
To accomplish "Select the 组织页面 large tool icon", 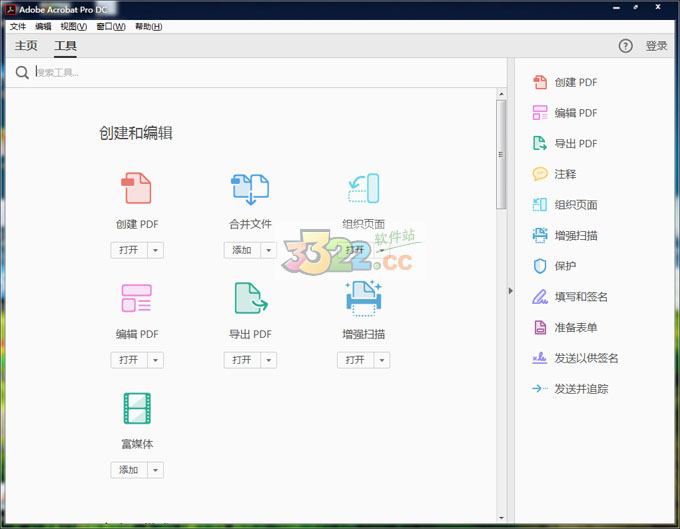I will click(363, 188).
